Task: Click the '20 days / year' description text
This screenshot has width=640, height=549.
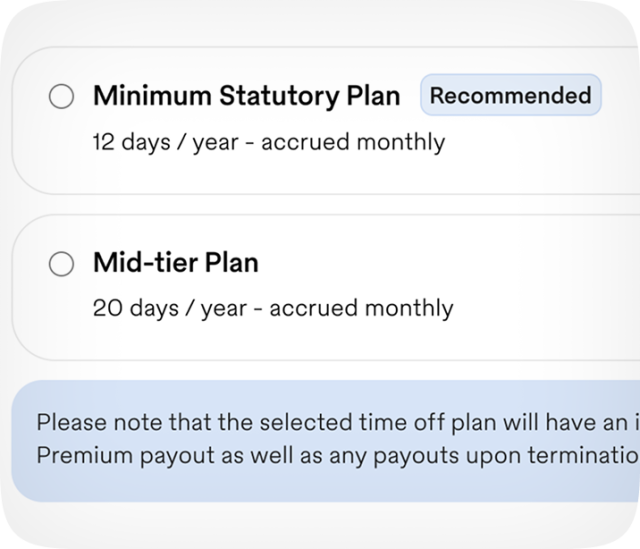Action: (x=170, y=308)
